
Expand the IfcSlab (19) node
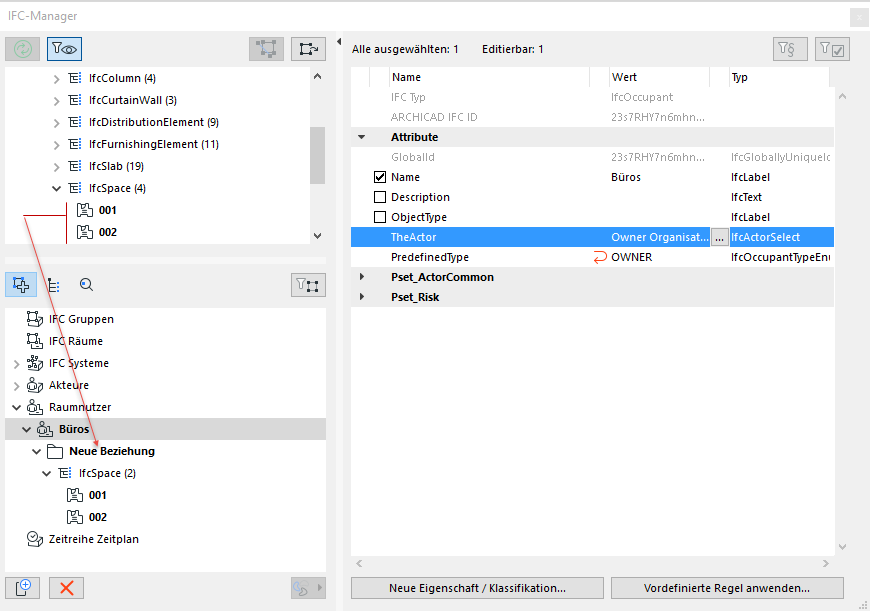[x=57, y=166]
